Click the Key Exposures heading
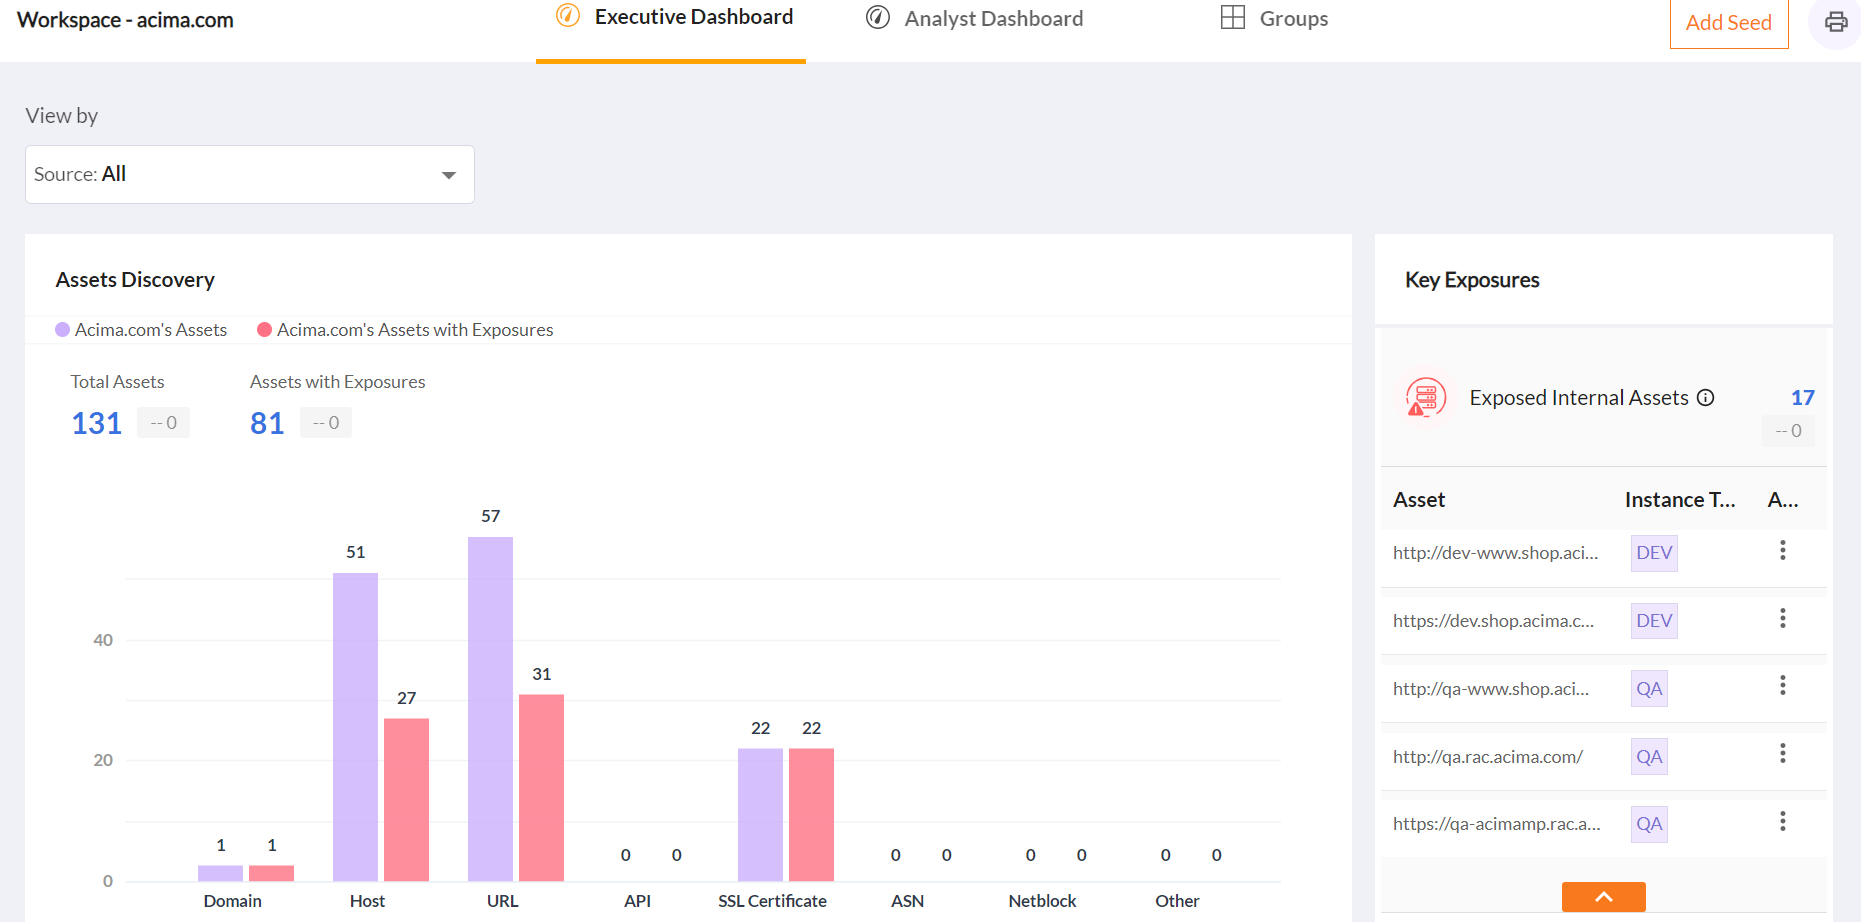1861x922 pixels. (x=1472, y=280)
